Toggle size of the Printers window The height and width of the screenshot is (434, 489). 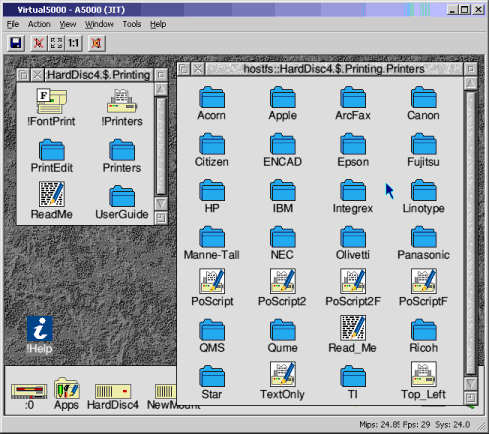[x=471, y=69]
